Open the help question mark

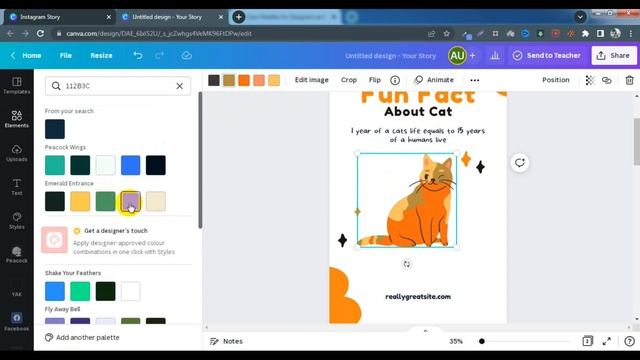click(629, 341)
